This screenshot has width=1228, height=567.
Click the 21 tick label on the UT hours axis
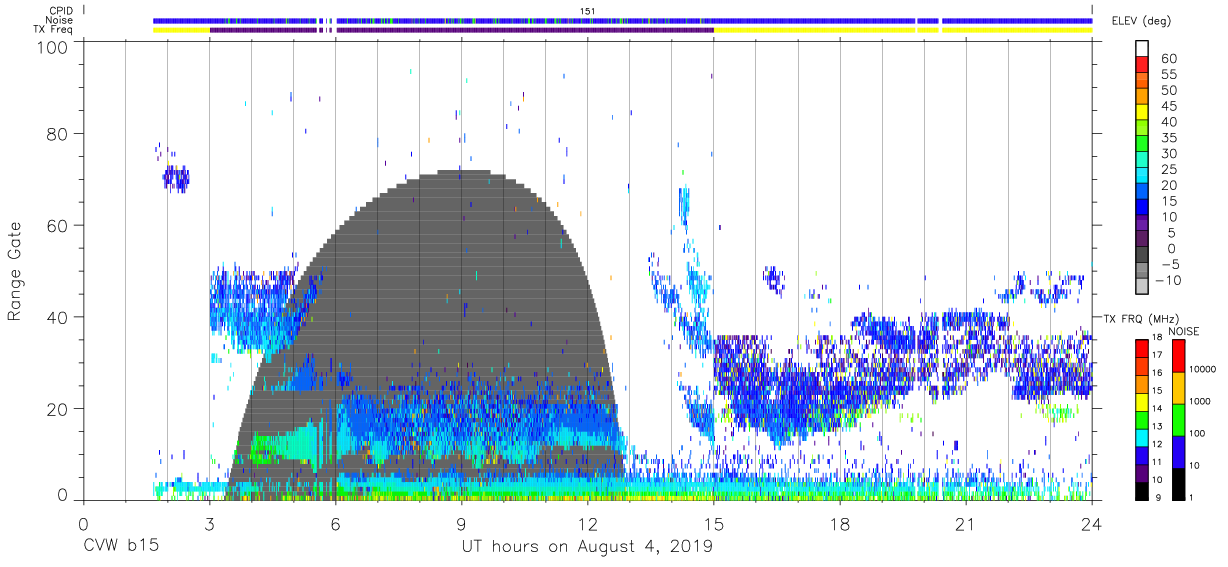[965, 524]
